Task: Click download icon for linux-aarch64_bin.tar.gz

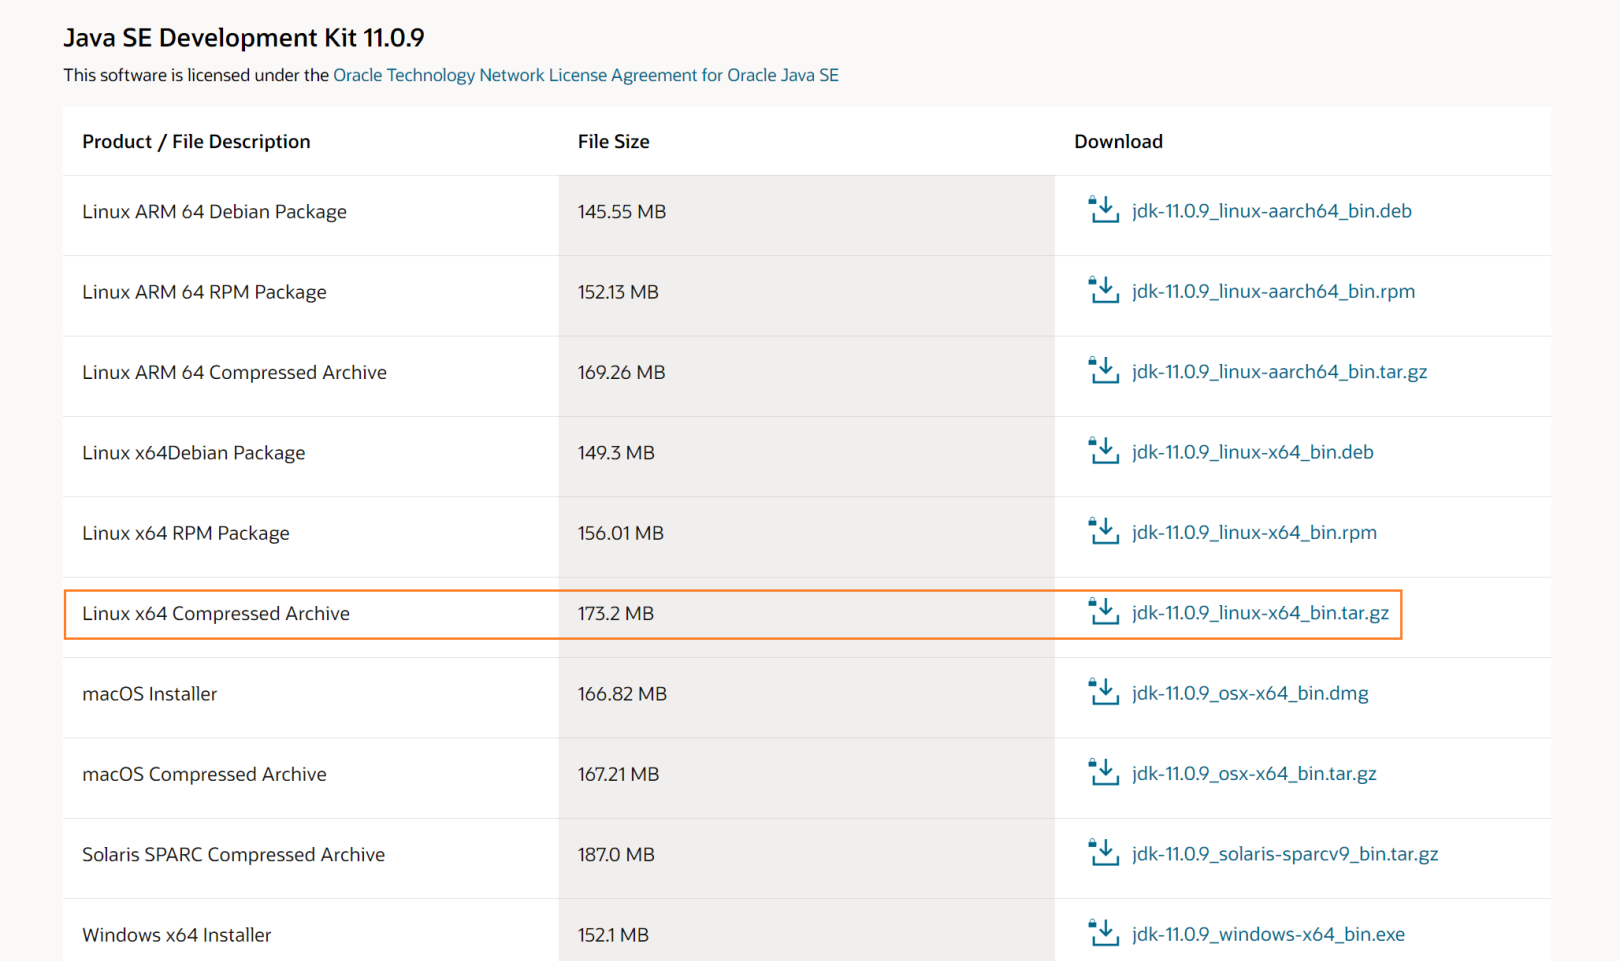Action: click(1103, 371)
